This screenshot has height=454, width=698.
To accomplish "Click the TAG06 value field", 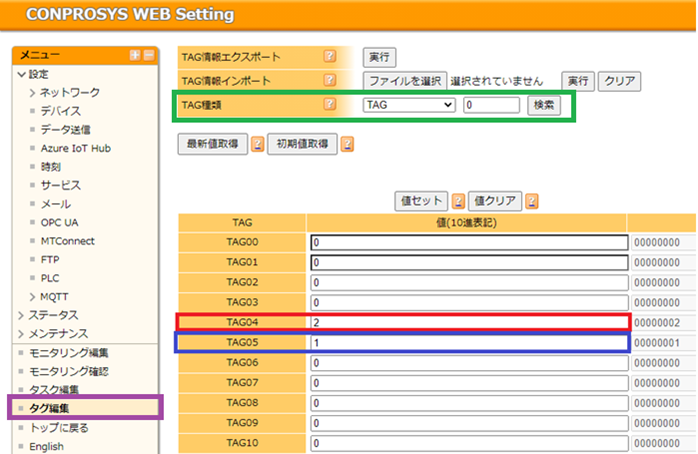I will pos(469,363).
